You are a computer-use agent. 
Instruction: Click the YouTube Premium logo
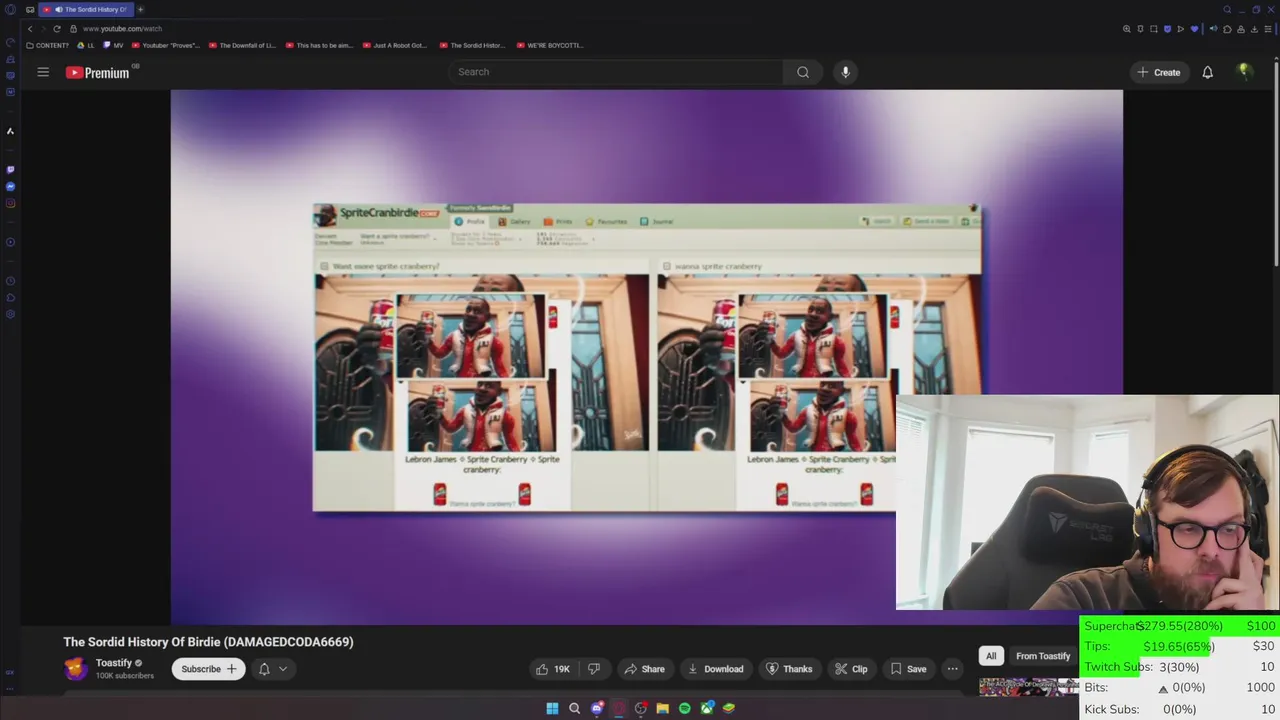(98, 72)
